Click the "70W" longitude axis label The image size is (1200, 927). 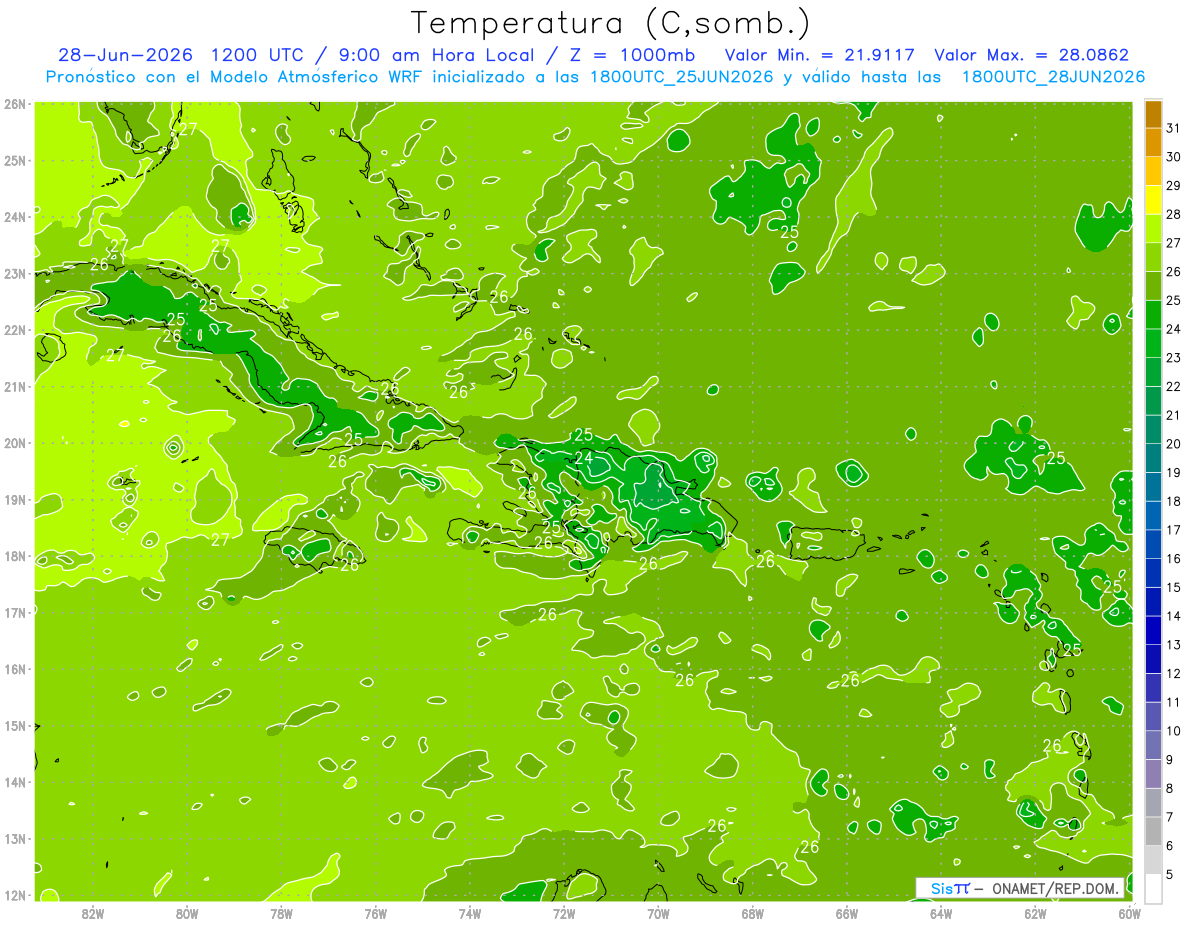click(658, 913)
